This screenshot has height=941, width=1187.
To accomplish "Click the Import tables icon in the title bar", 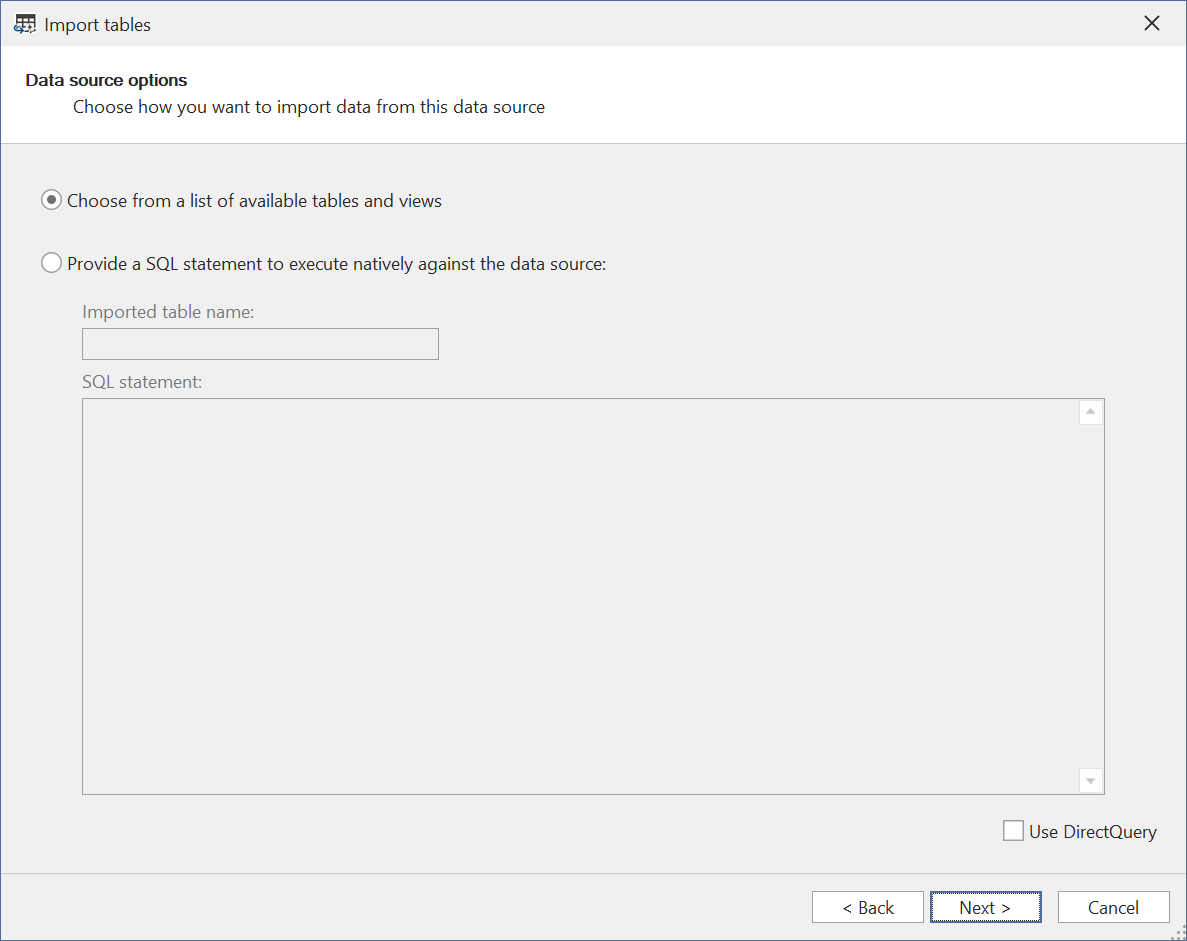I will (24, 22).
